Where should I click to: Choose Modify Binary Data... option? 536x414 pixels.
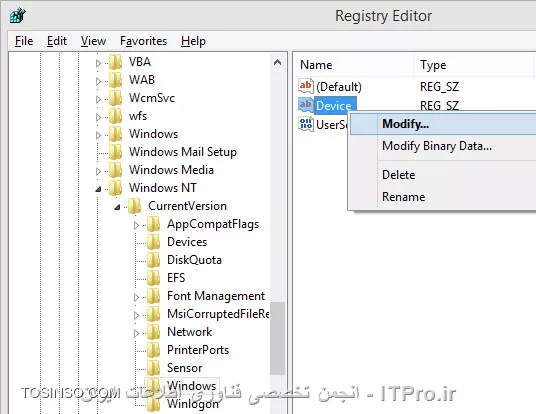click(443, 146)
